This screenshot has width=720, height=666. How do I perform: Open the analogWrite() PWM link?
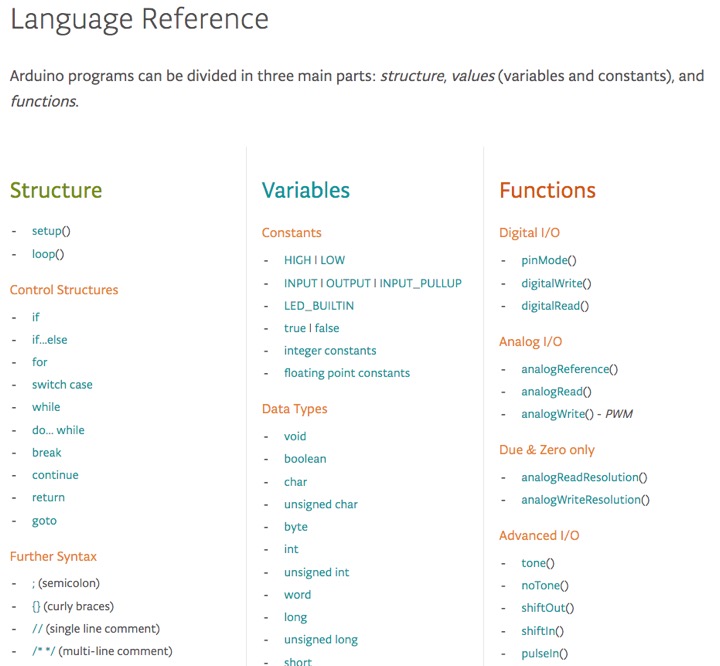(x=576, y=414)
